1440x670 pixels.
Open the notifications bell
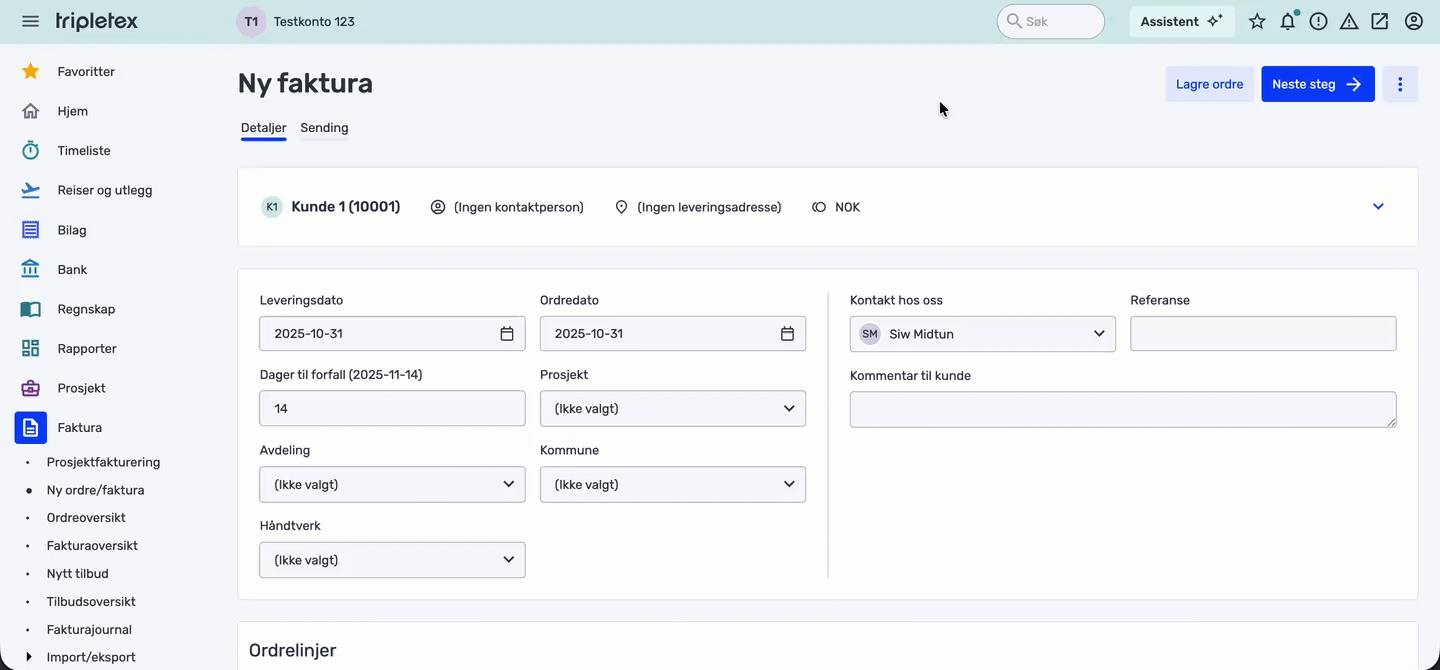[x=1288, y=21]
